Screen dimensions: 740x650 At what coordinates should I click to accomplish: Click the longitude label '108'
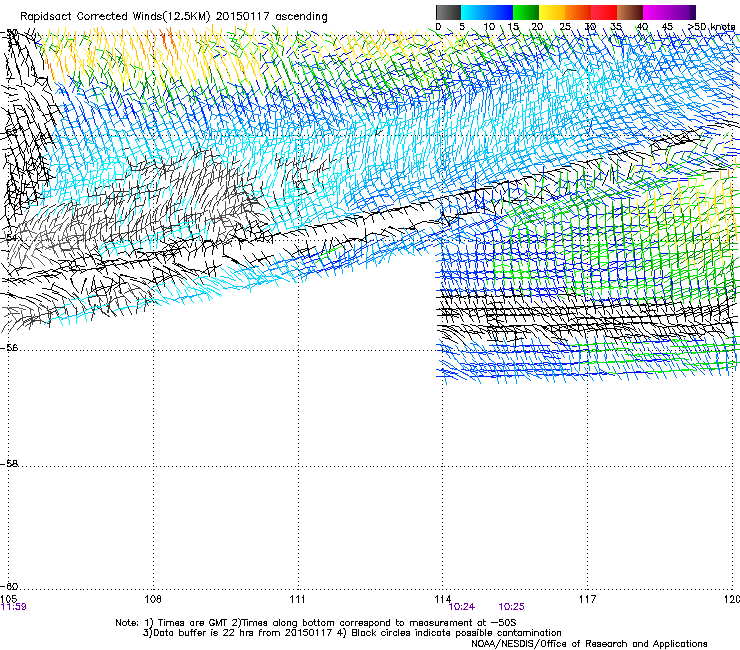pos(153,599)
